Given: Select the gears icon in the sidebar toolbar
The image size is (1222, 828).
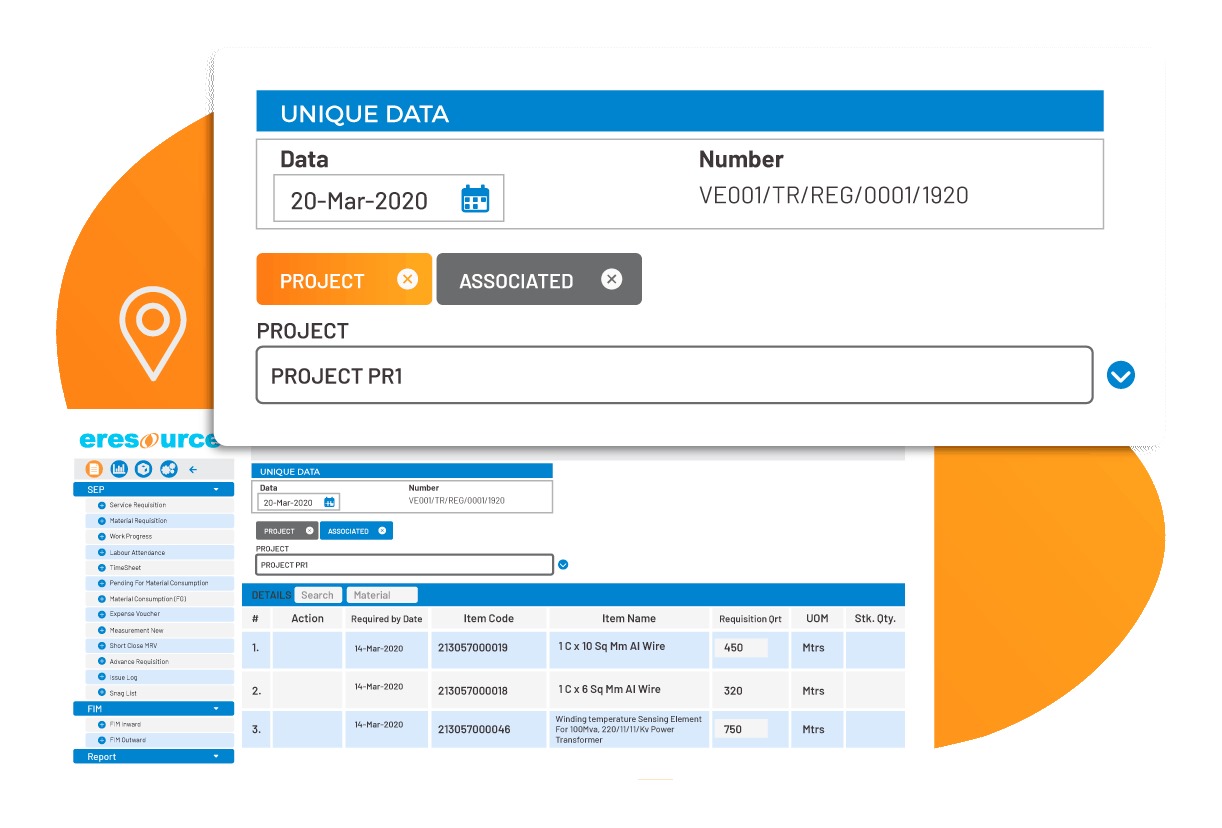Looking at the screenshot, I should click(x=168, y=468).
